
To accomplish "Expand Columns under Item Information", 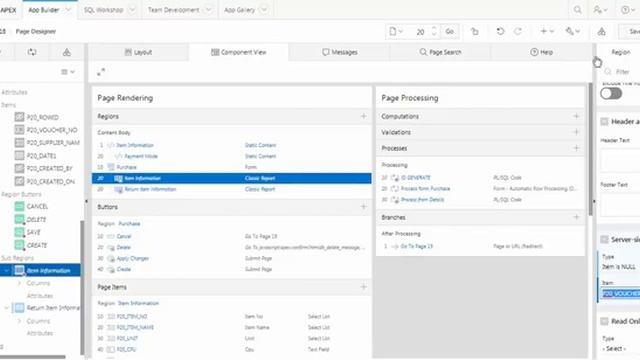I will pos(19,283).
